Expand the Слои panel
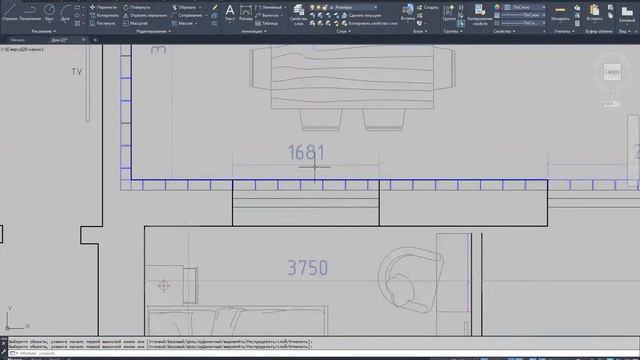The image size is (640, 360). [344, 31]
